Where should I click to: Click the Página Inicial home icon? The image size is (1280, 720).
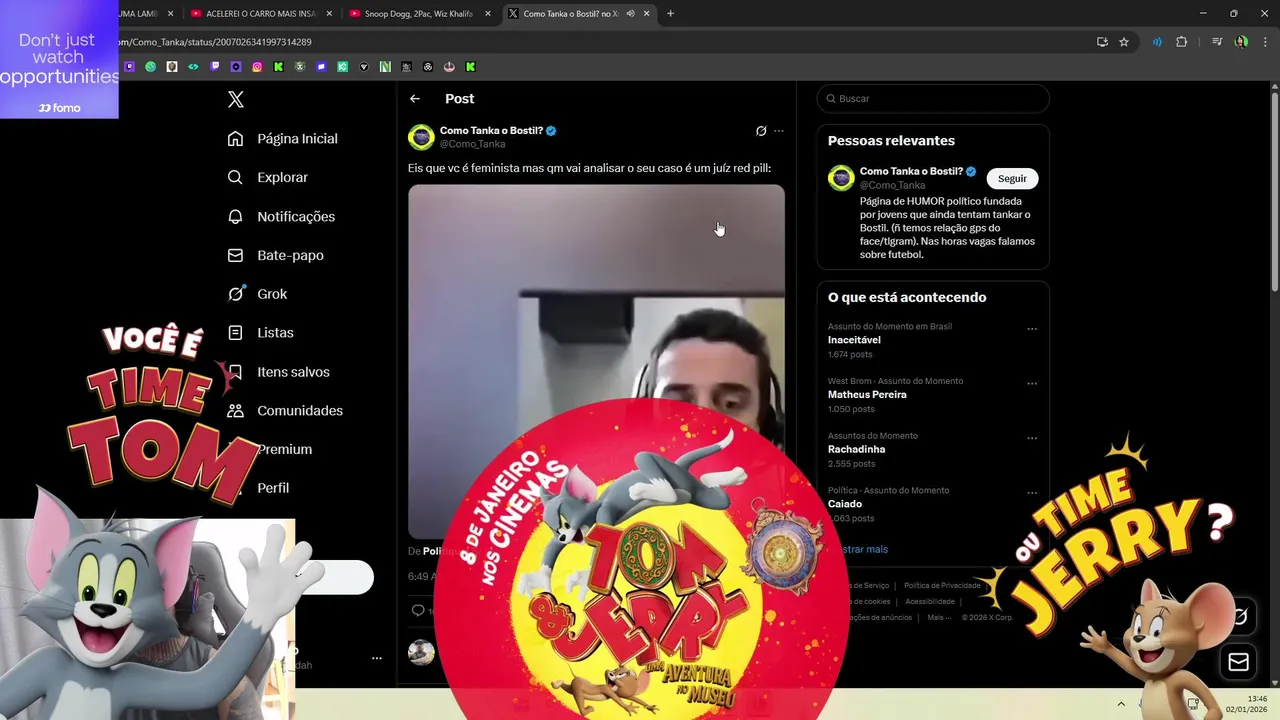235,139
